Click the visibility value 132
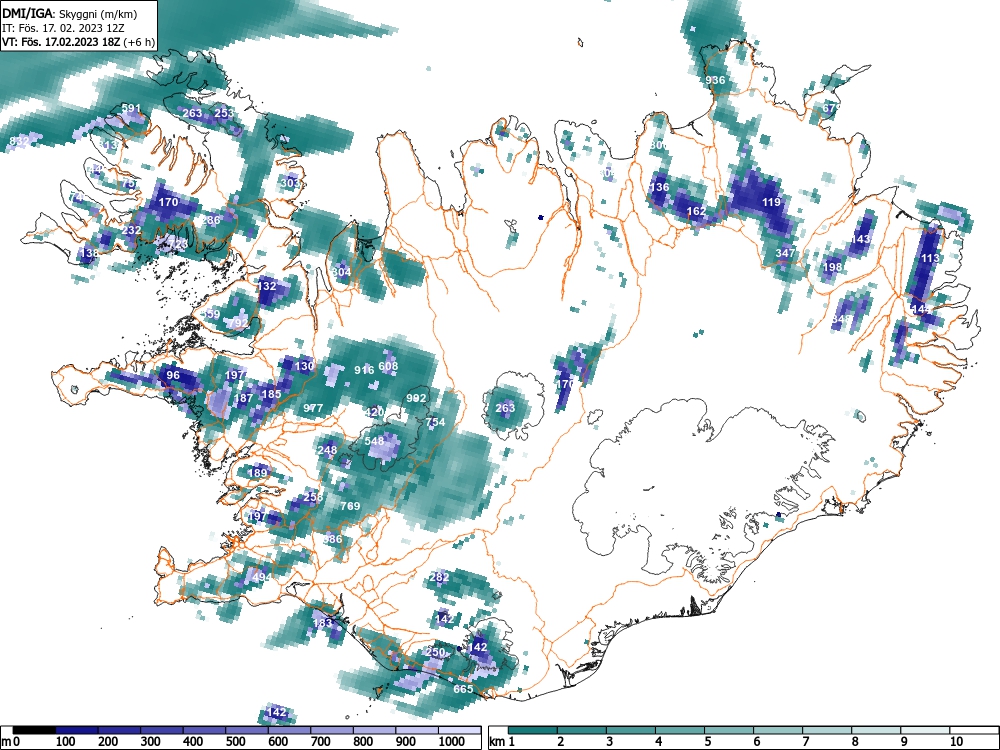This screenshot has height=750, width=1000. pos(267,286)
